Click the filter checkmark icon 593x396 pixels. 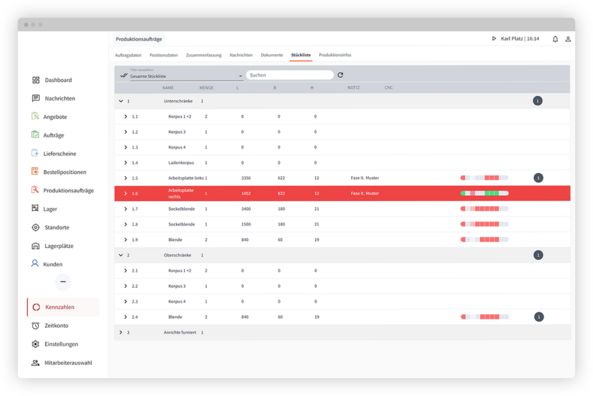(x=123, y=75)
